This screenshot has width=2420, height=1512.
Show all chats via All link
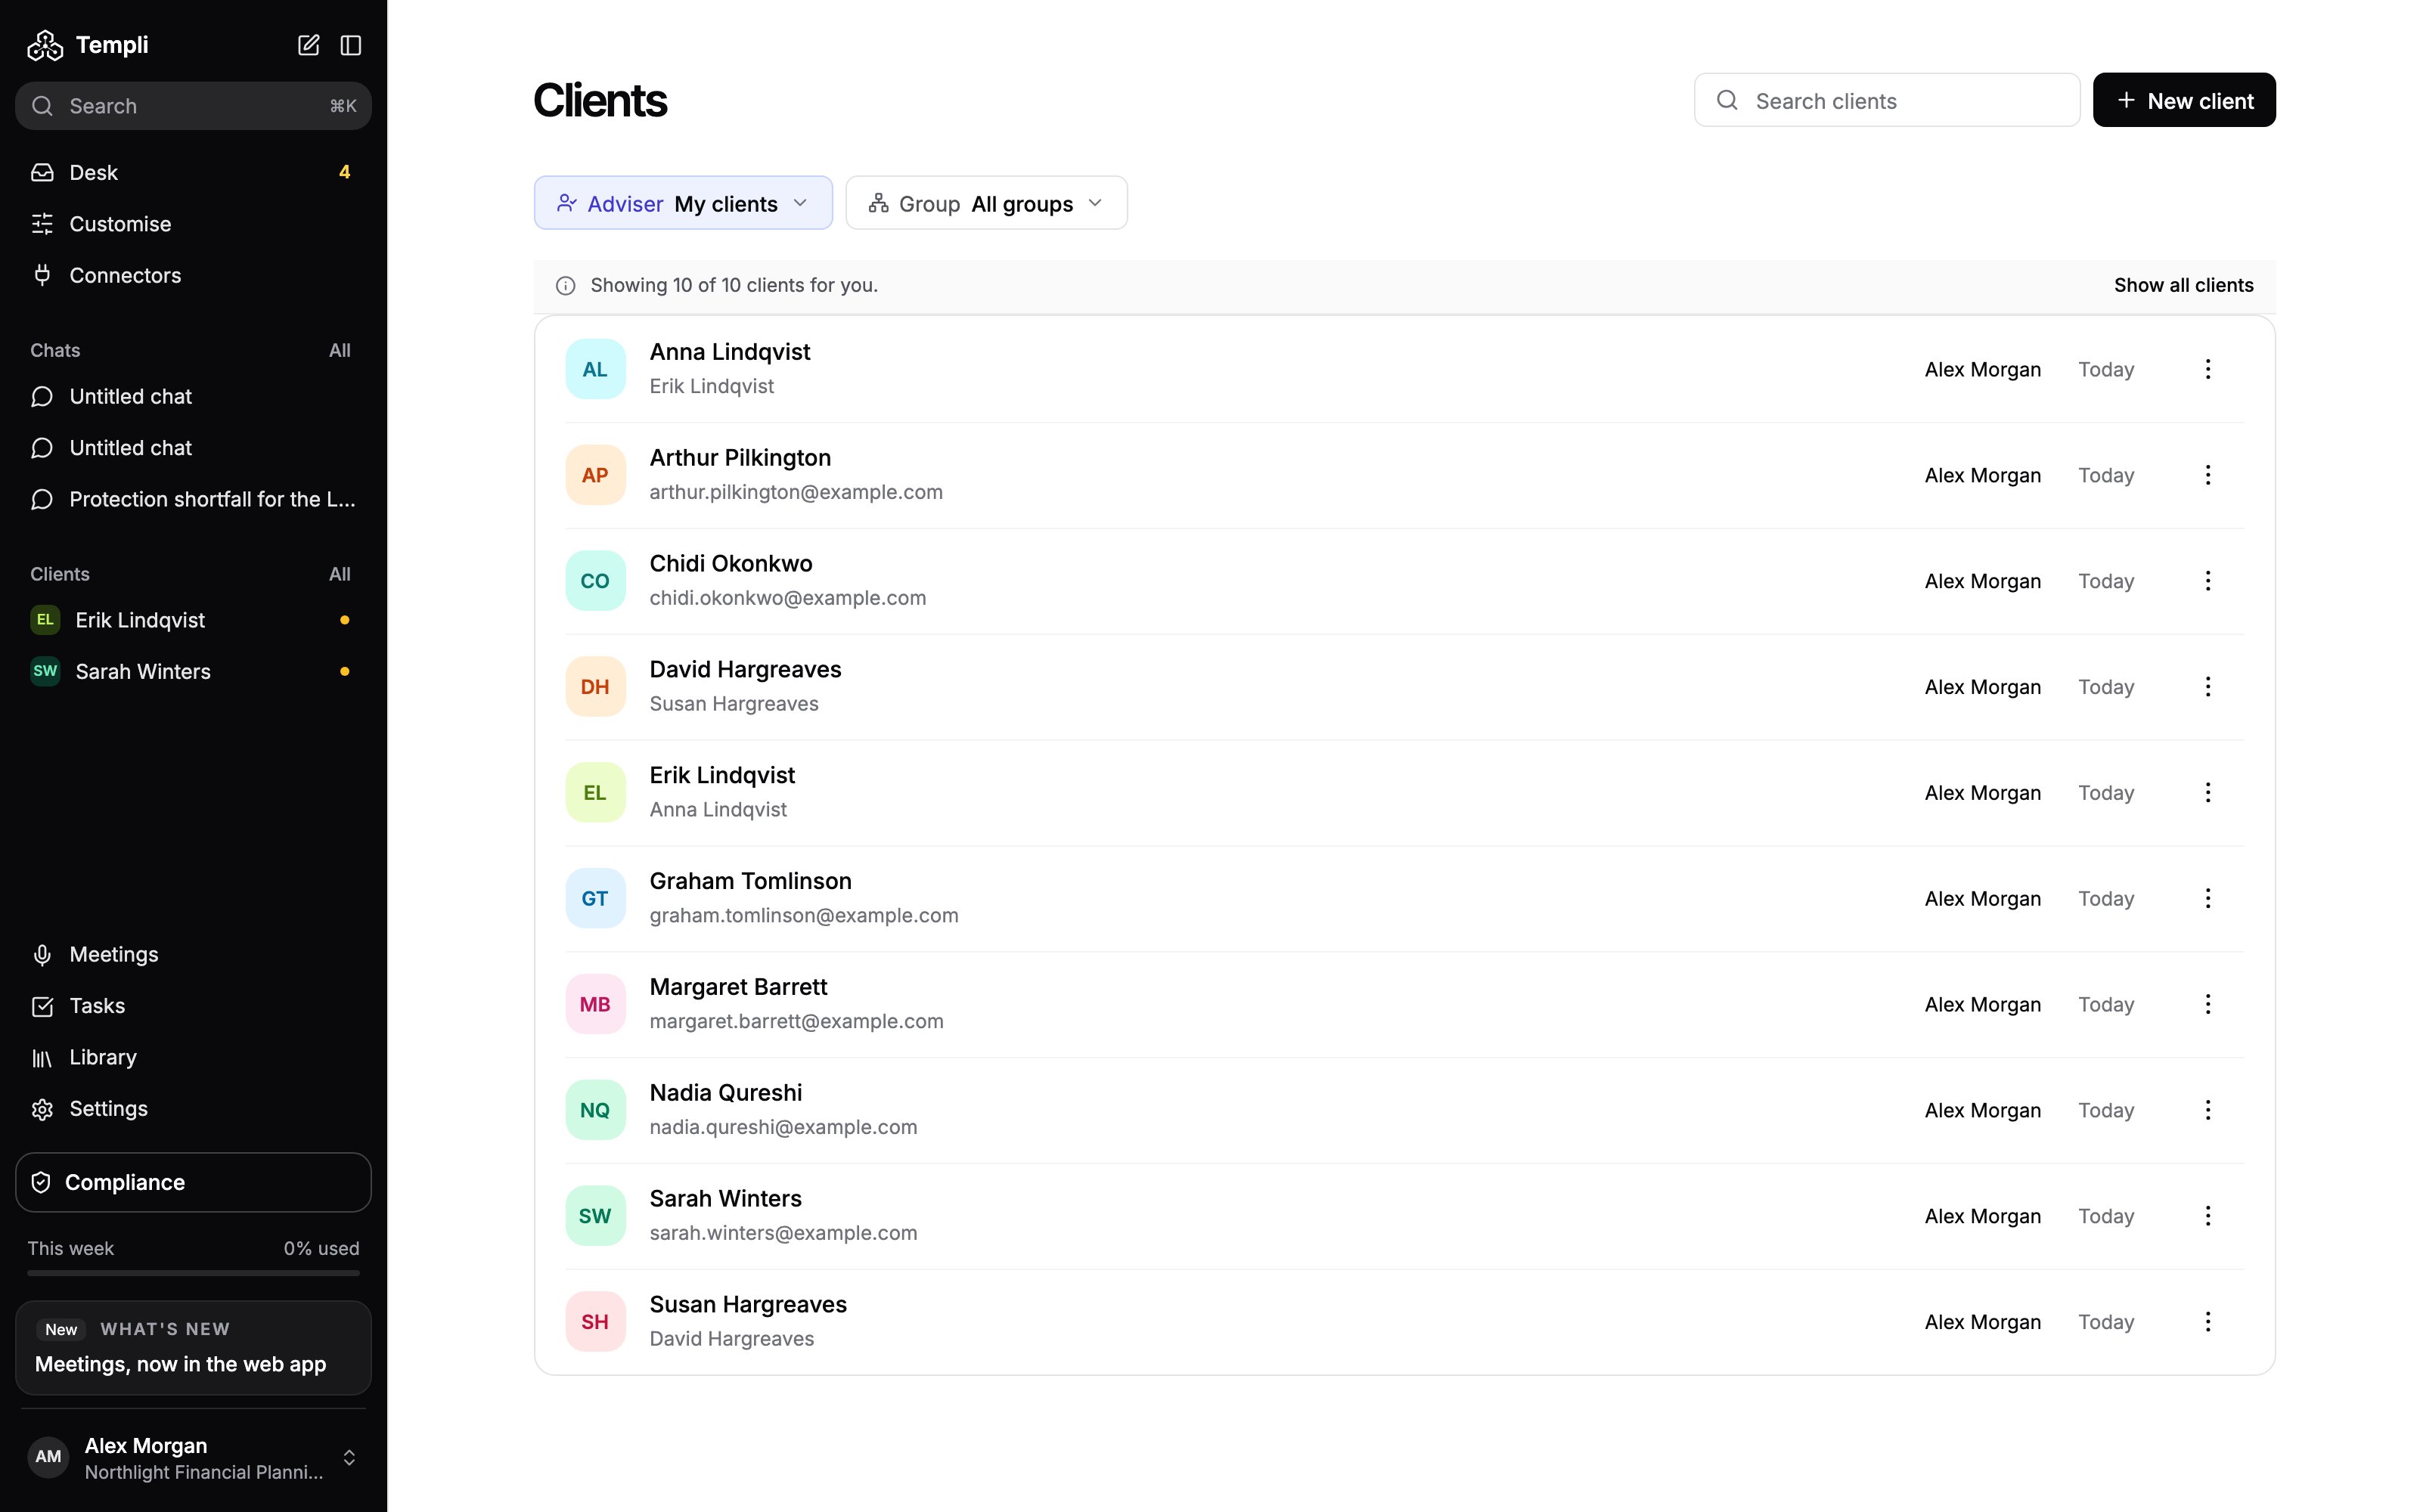pyautogui.click(x=340, y=350)
